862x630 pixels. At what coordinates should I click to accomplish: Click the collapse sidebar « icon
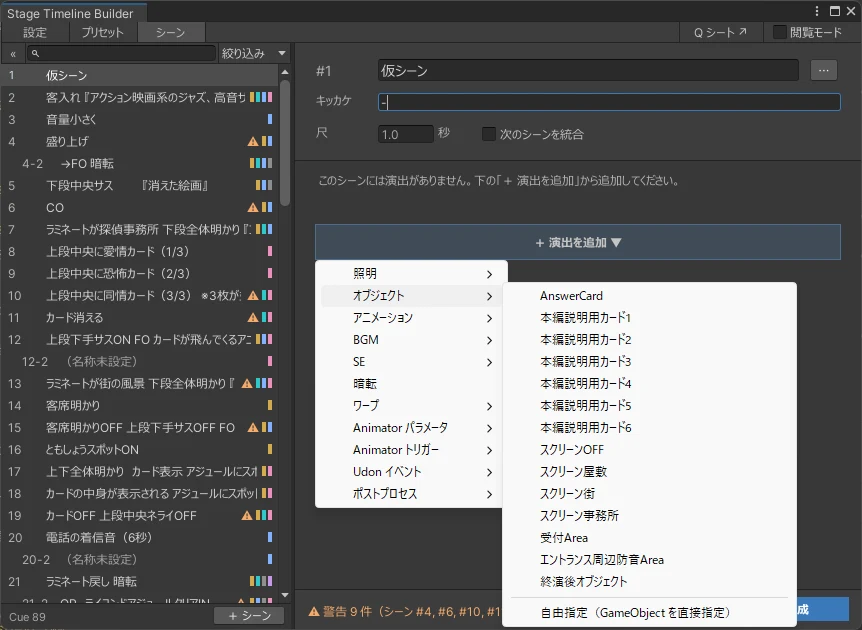pyautogui.click(x=13, y=54)
